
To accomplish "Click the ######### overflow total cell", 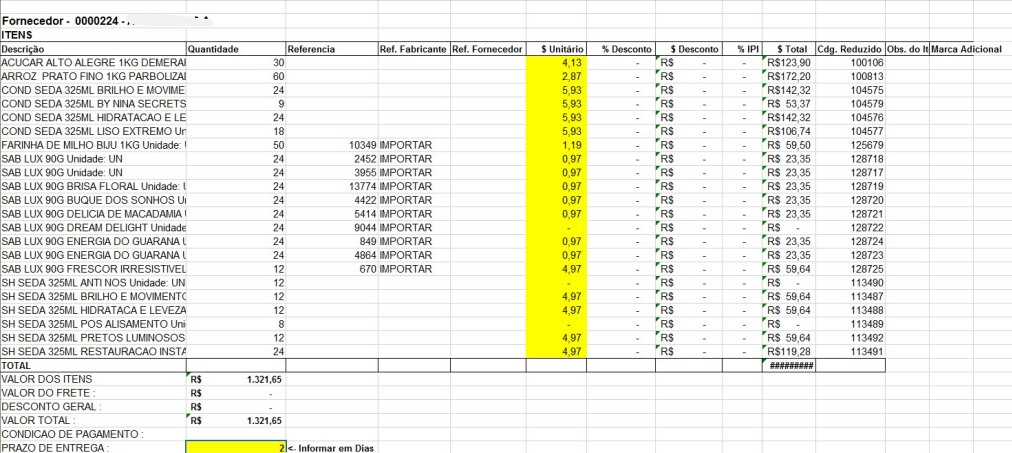I will 789,365.
